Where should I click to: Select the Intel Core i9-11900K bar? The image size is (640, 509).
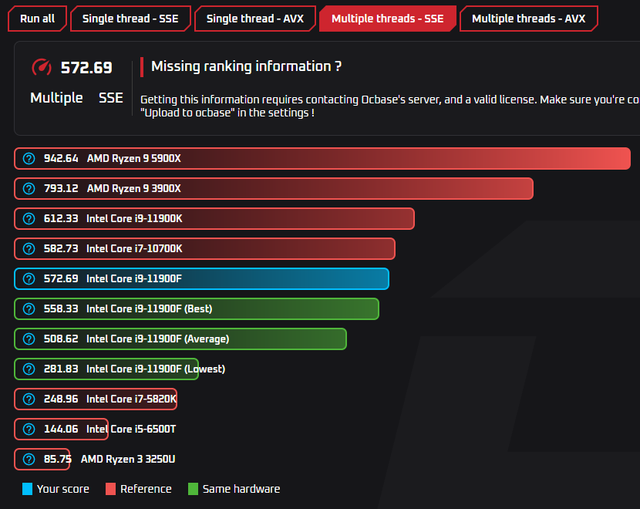[214, 219]
